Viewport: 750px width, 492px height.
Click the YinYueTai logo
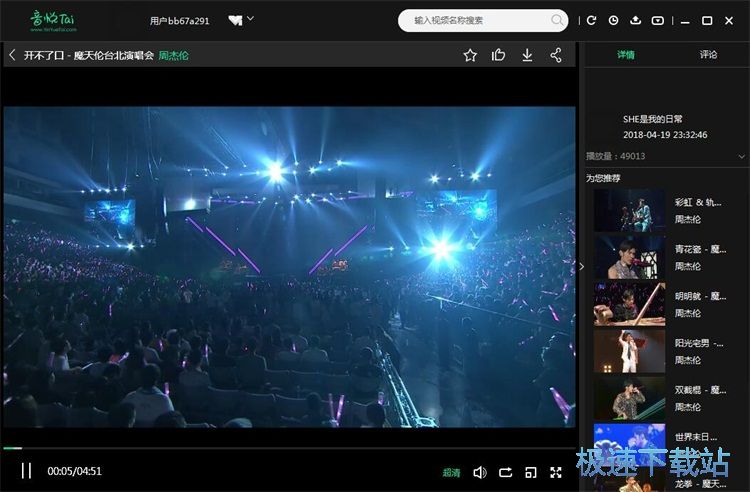coord(53,21)
